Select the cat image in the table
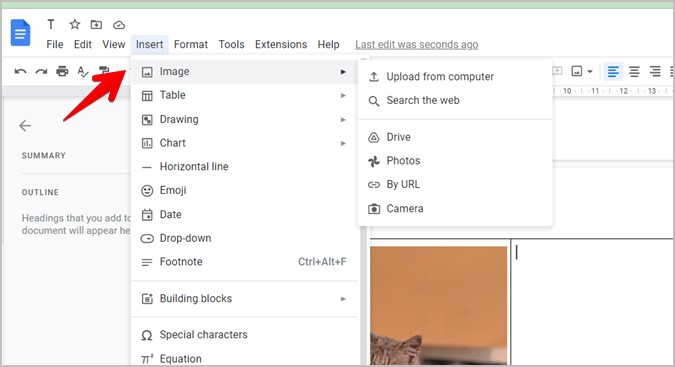The width and height of the screenshot is (675, 367). pyautogui.click(x=439, y=305)
